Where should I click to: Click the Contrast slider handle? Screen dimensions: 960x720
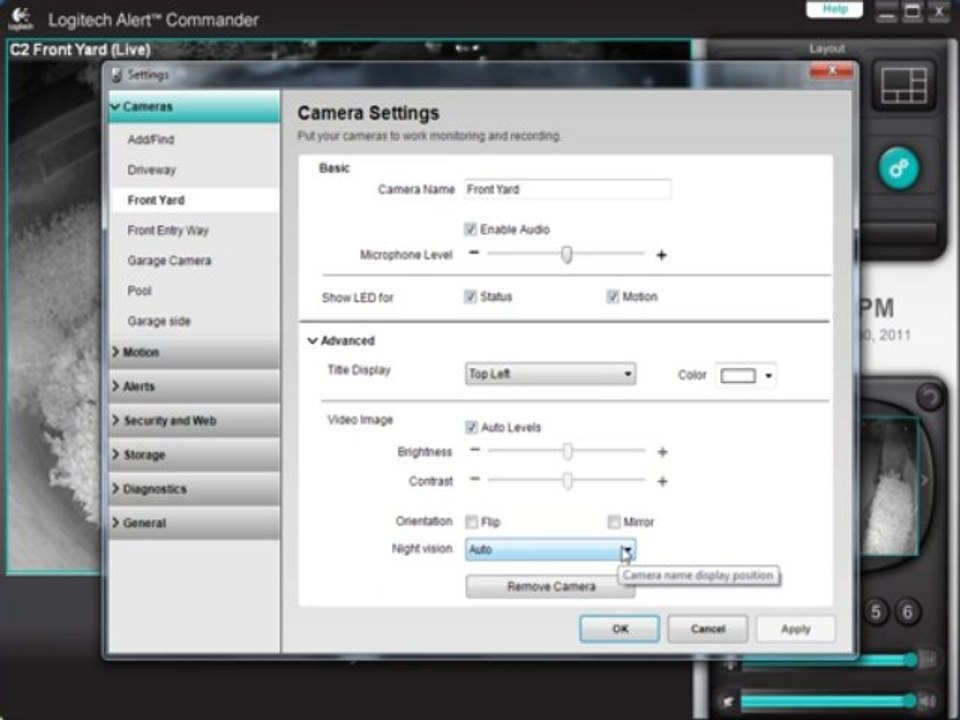click(x=568, y=481)
